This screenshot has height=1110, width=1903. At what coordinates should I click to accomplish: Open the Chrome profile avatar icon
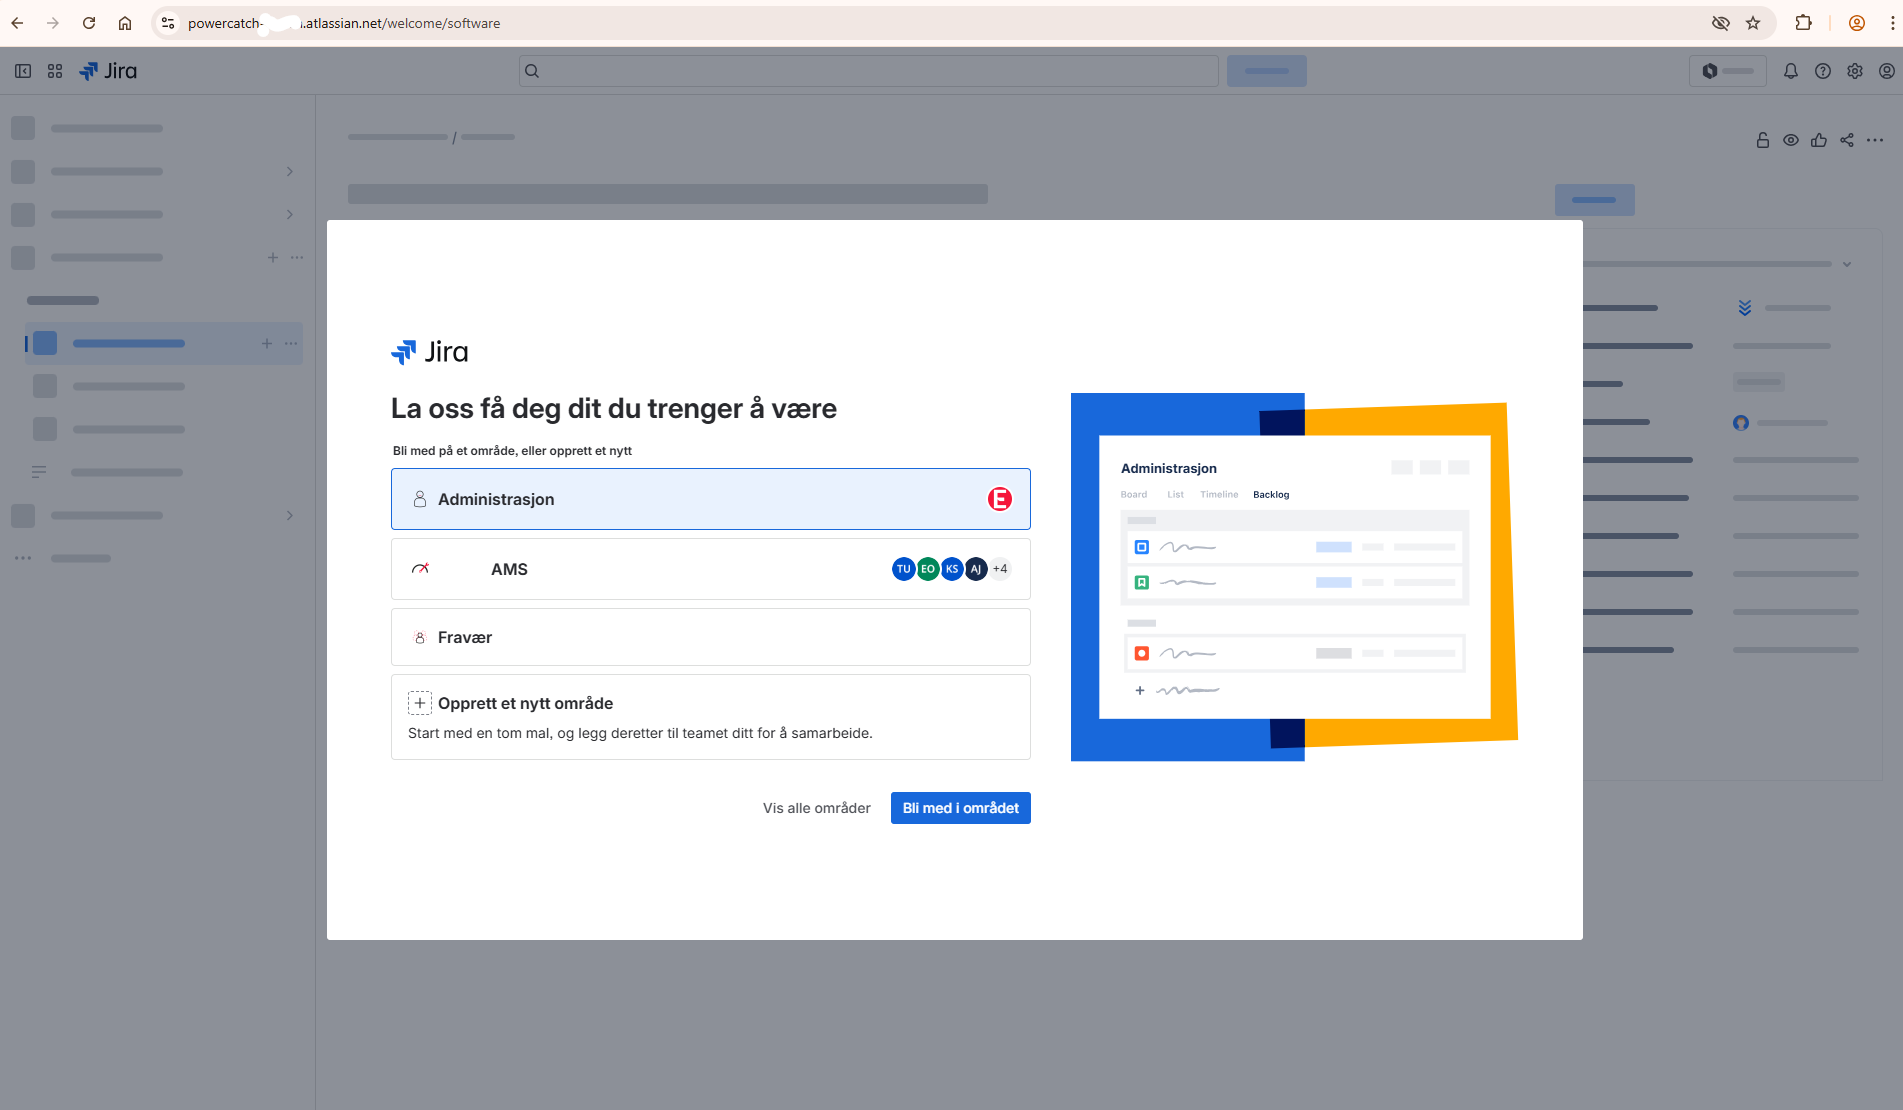tap(1857, 23)
